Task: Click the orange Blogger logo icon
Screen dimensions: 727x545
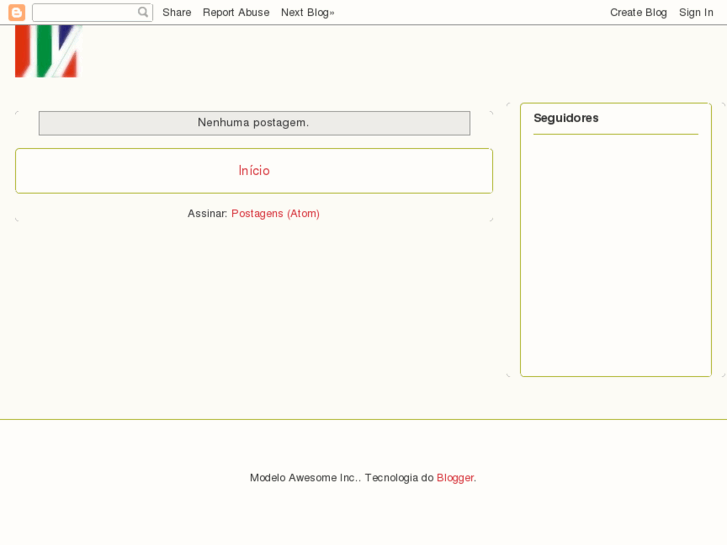Action: pos(16,12)
